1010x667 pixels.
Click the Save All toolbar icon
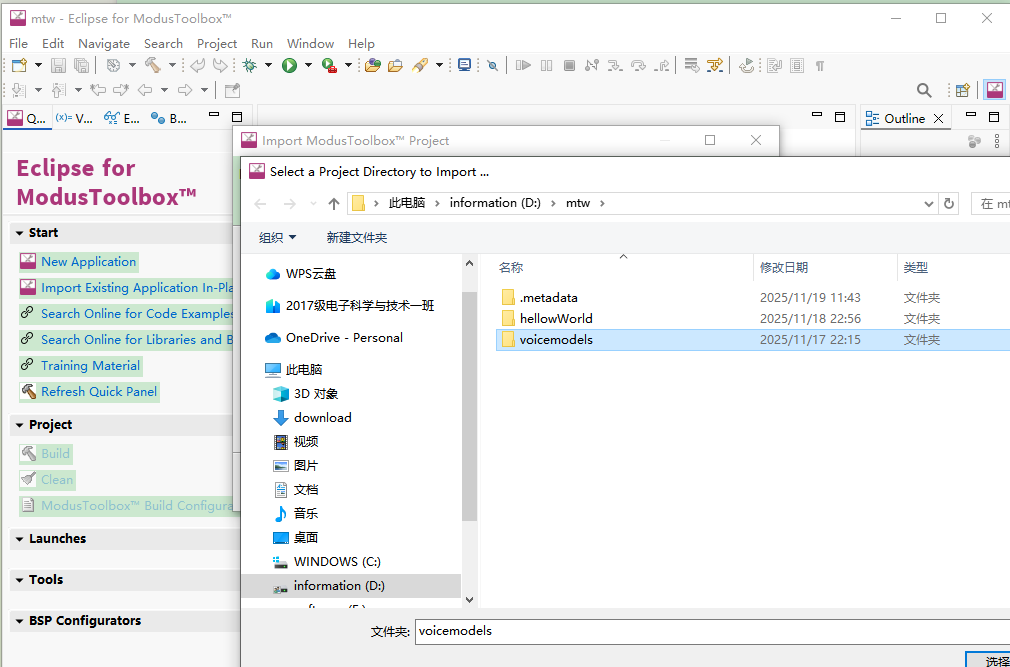coord(81,65)
